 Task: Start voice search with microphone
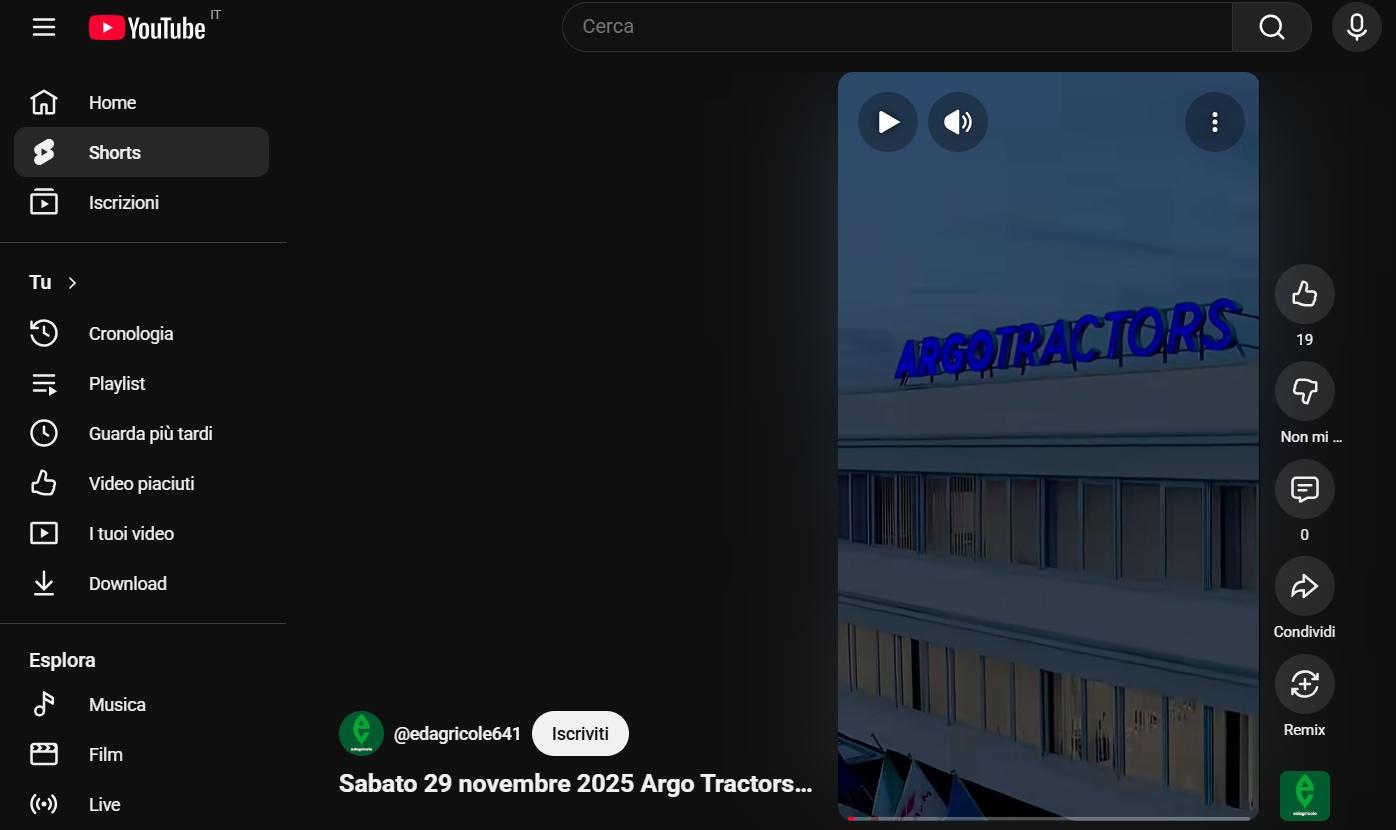coord(1356,27)
